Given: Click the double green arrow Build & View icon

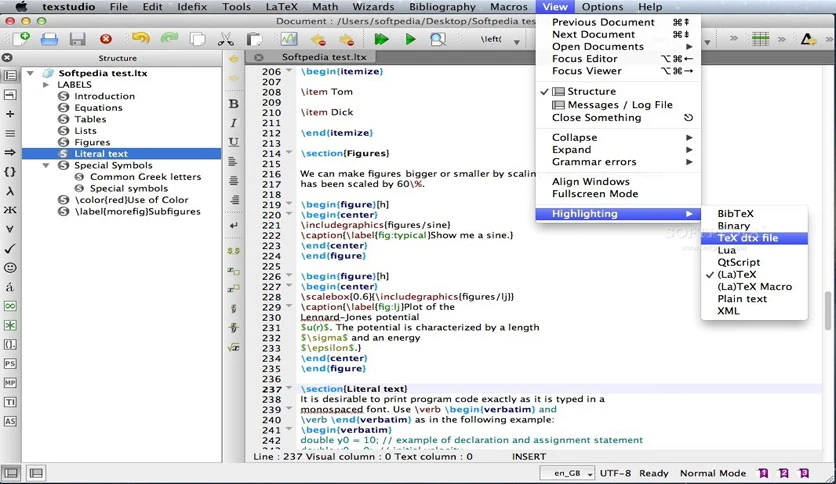Looking at the screenshot, I should pos(381,39).
